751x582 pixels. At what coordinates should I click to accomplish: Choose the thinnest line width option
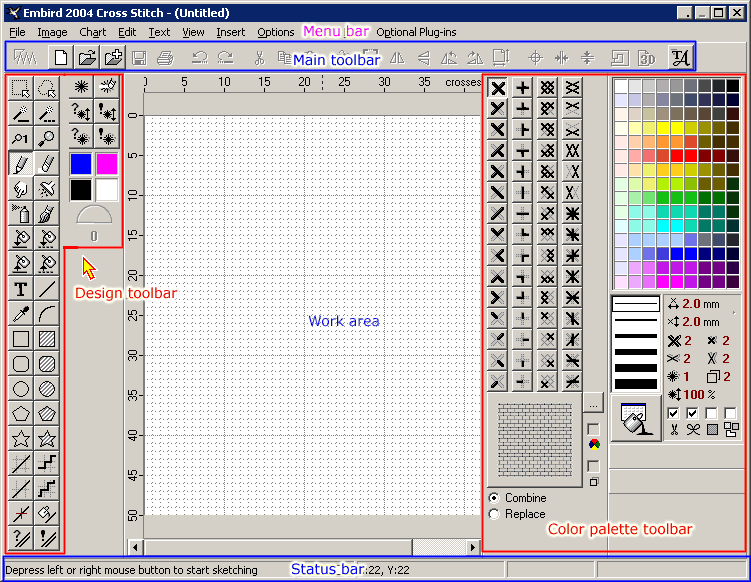pyautogui.click(x=636, y=304)
